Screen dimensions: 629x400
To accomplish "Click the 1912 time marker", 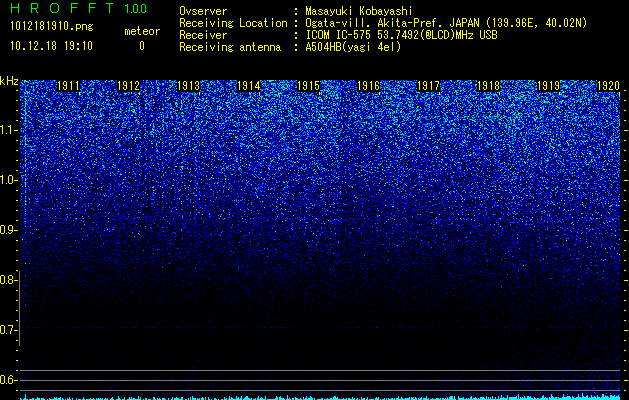I will [128, 86].
